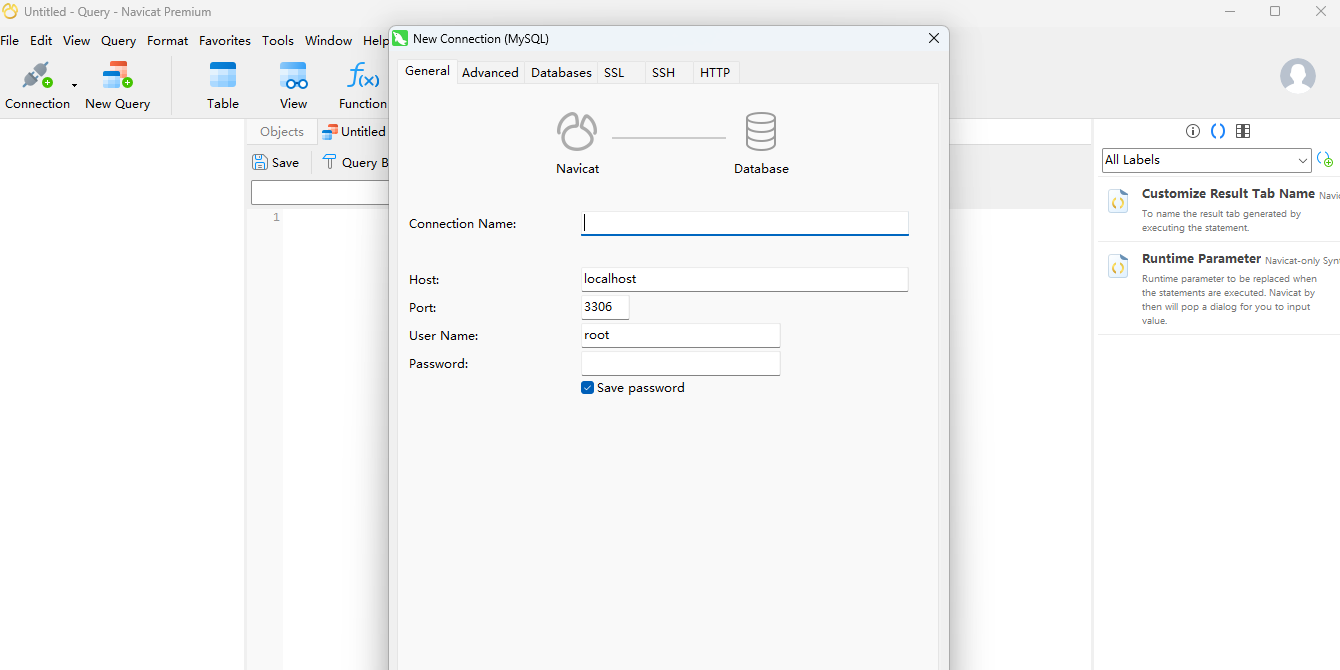Open the Edit menu
Image resolution: width=1340 pixels, height=670 pixels.
tap(41, 41)
